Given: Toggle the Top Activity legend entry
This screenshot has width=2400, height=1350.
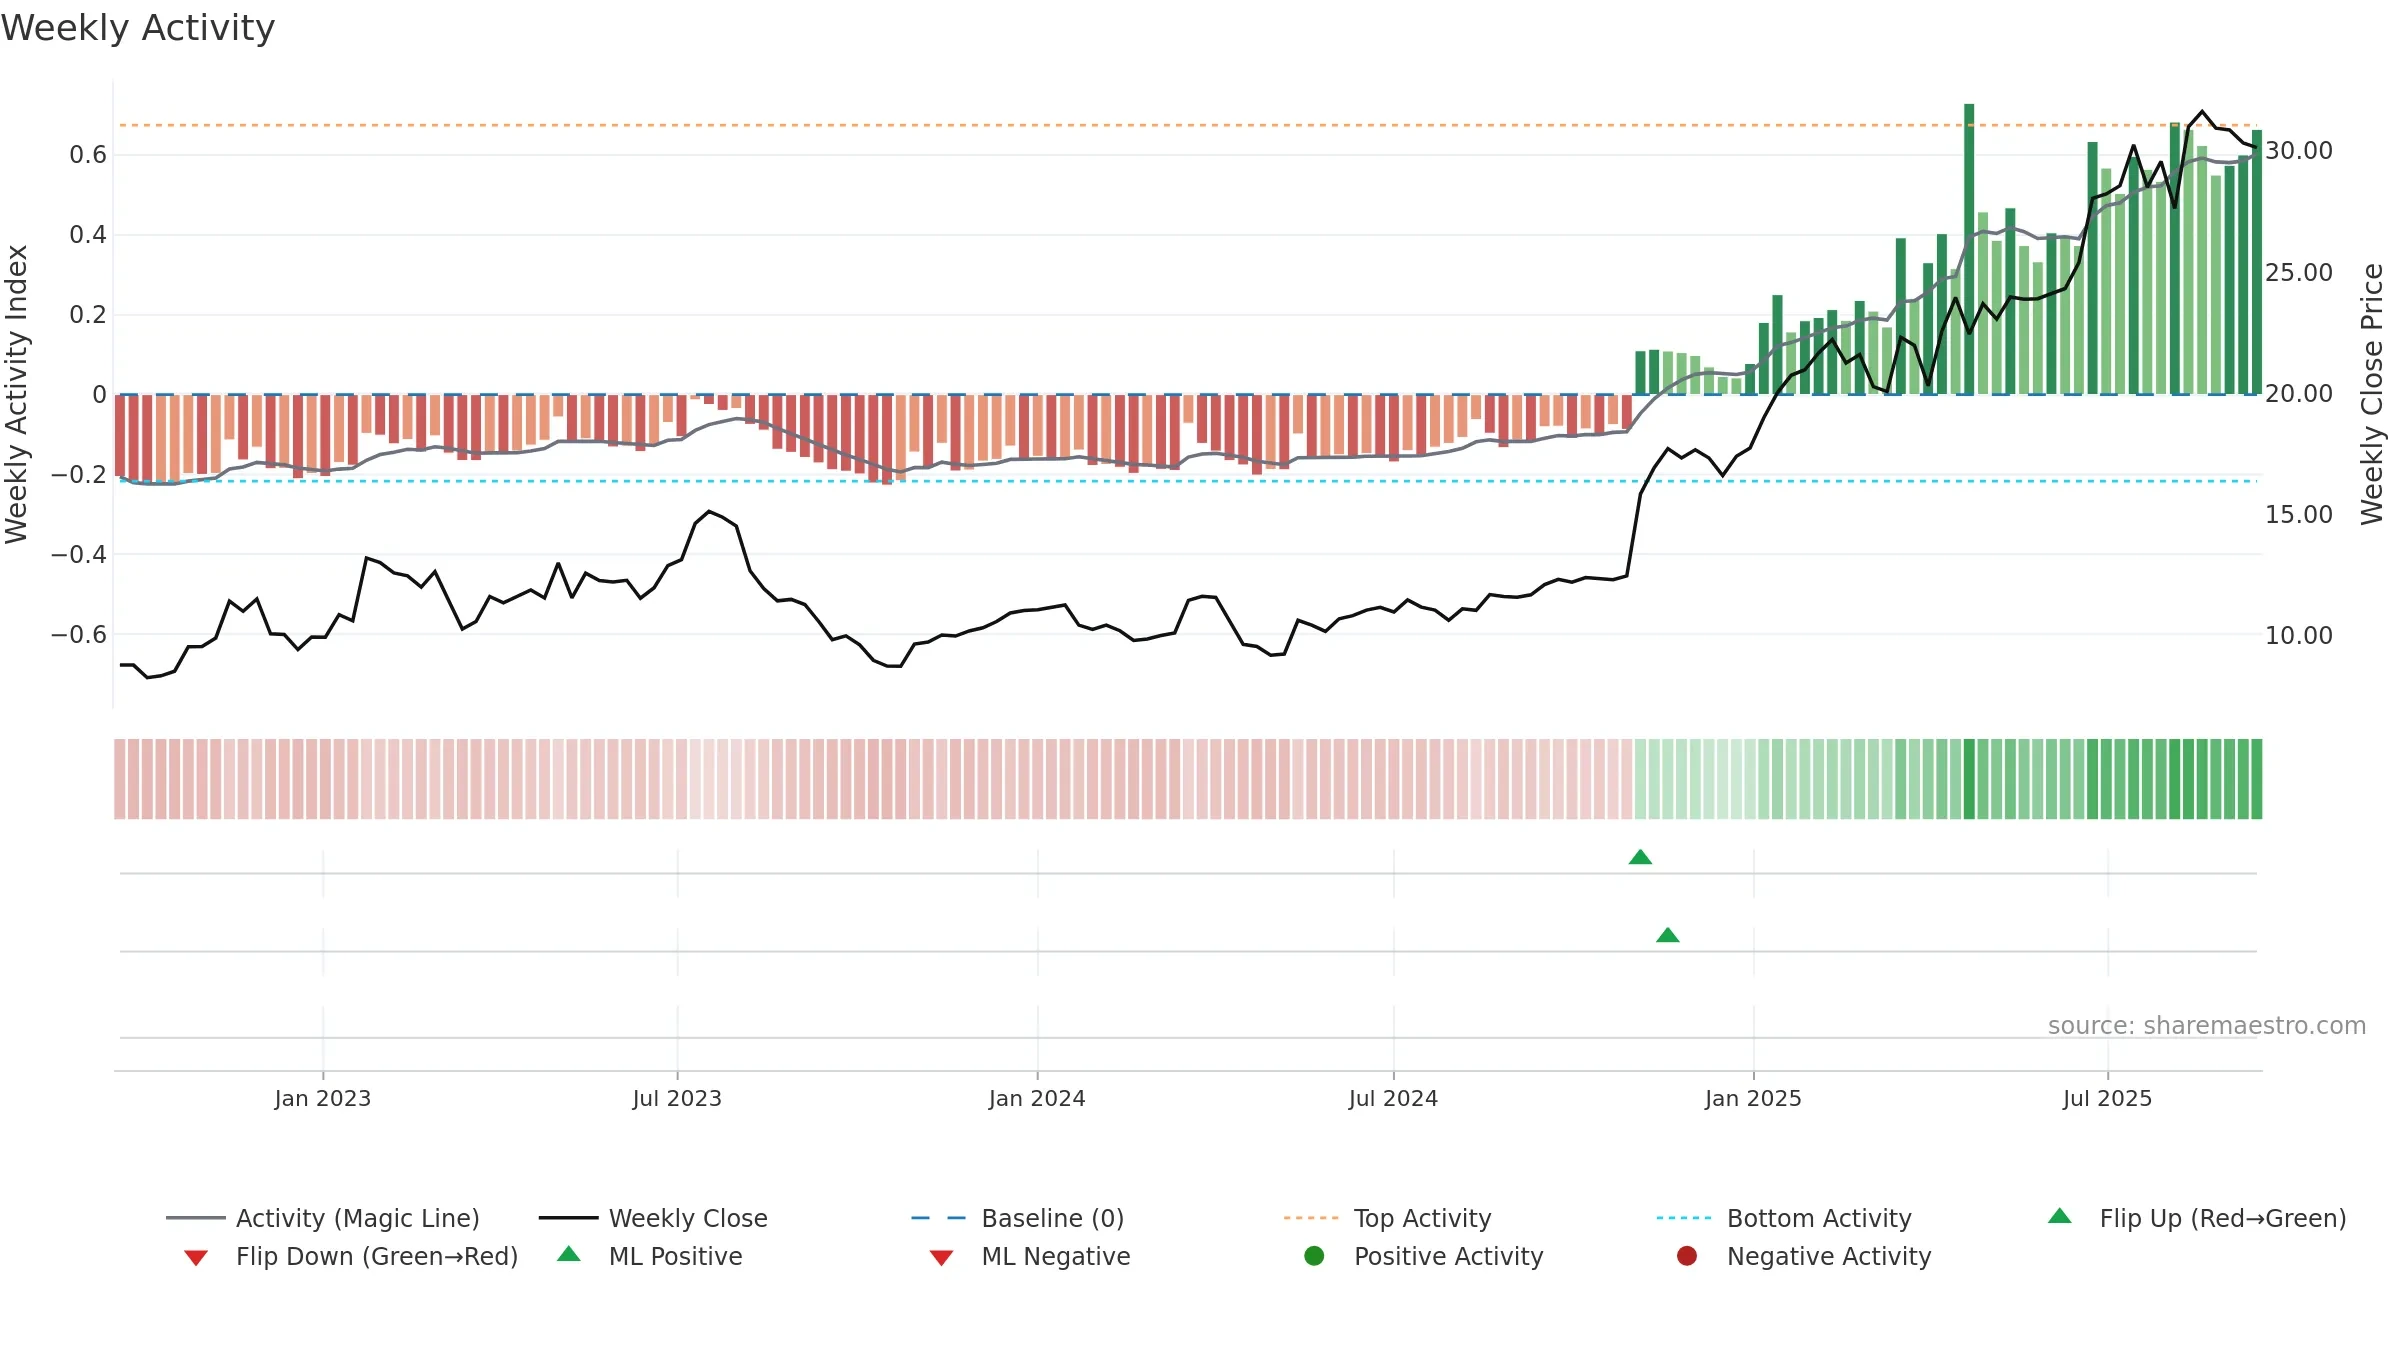Looking at the screenshot, I should [x=1388, y=1218].
